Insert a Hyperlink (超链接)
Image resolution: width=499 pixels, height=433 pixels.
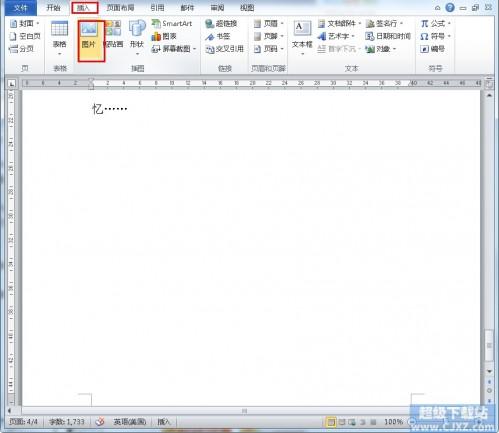221,23
